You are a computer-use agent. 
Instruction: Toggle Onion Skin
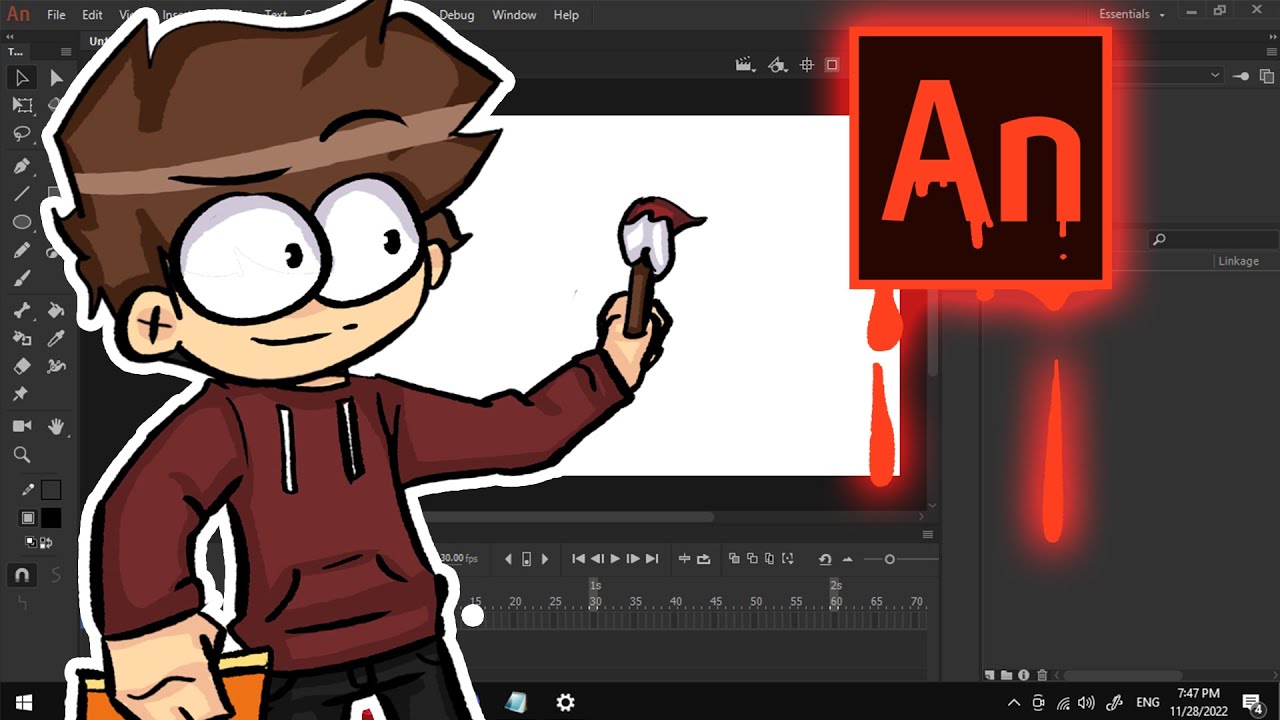pos(734,559)
